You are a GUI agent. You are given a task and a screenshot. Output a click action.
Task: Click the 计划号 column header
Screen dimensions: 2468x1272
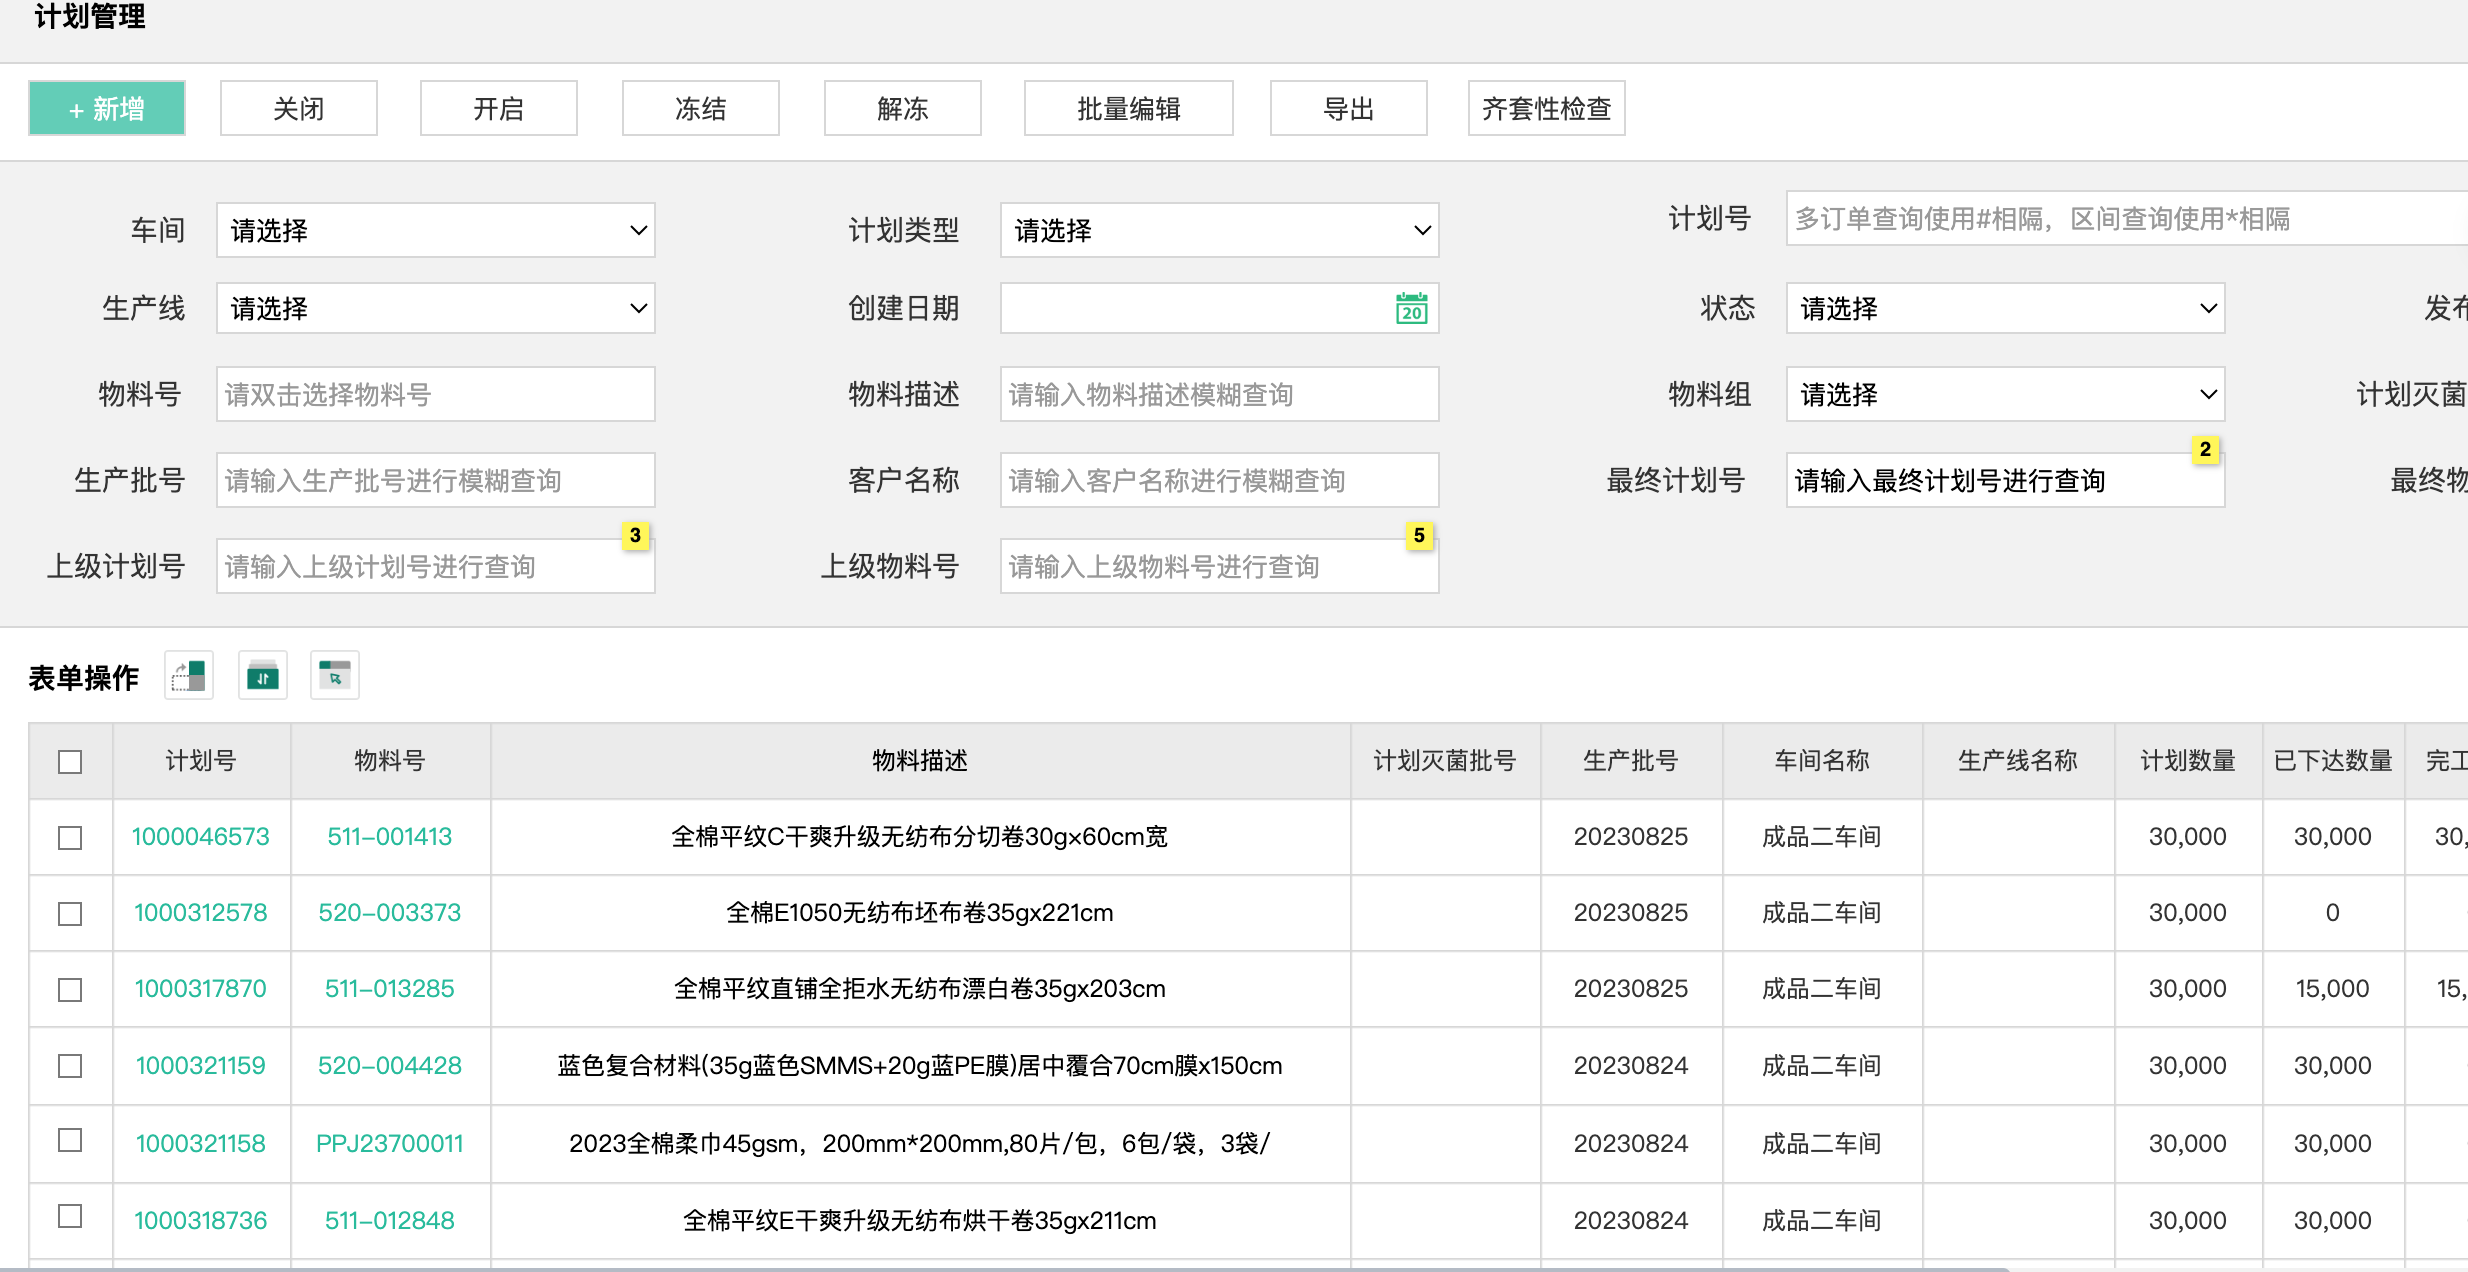(x=201, y=761)
